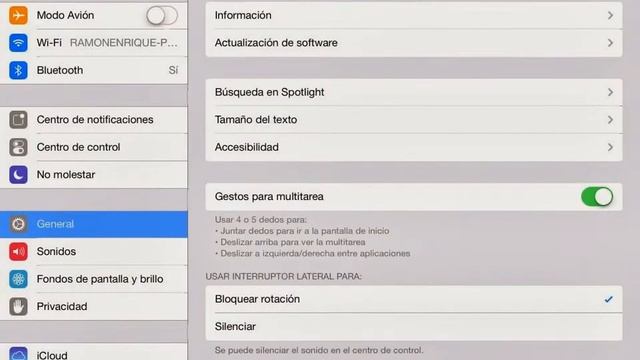Open Wi-Fi settings in sidebar
Image resolution: width=640 pixels, height=360 pixels.
click(94, 43)
